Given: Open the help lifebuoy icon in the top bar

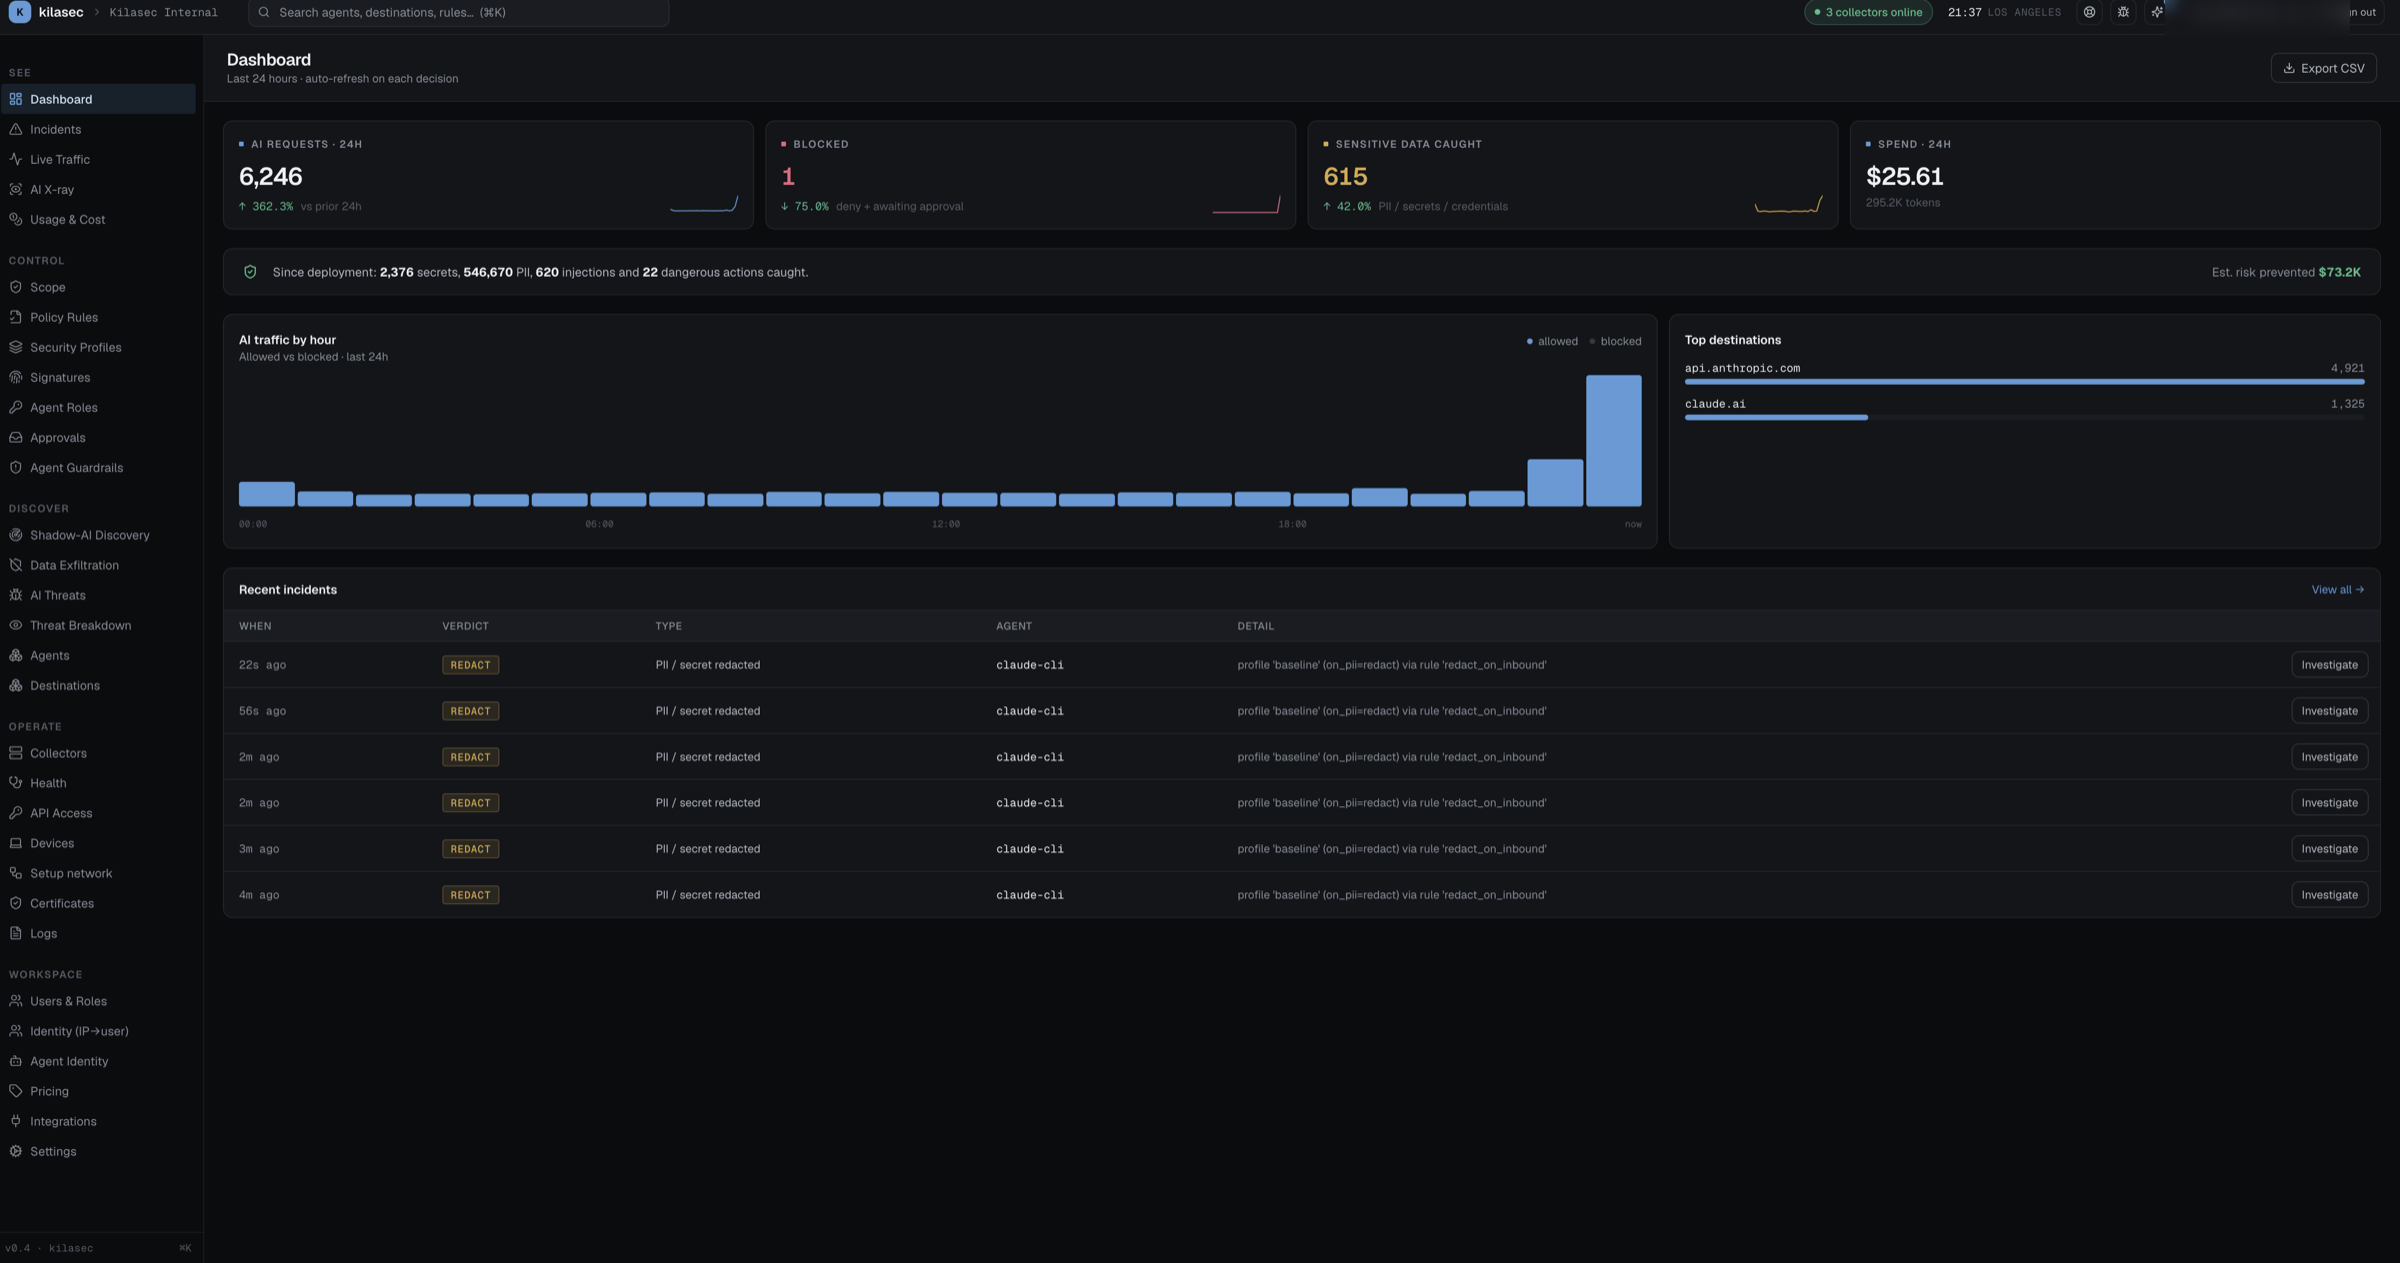Looking at the screenshot, I should (x=2089, y=12).
